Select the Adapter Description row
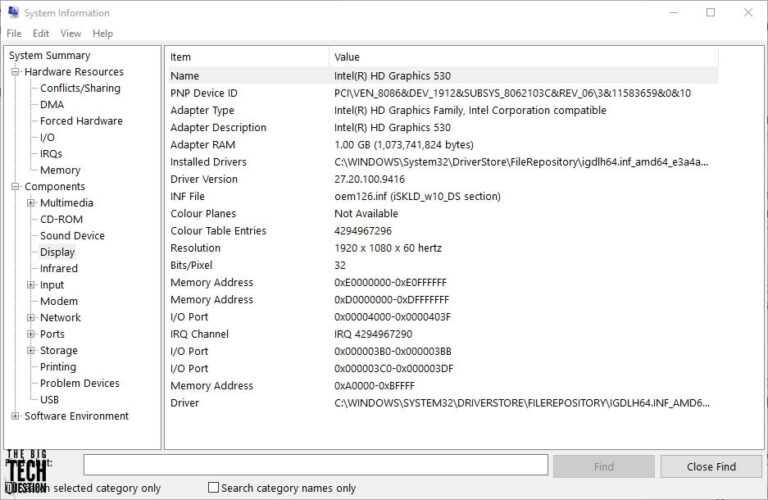This screenshot has width=768, height=500. coord(442,127)
